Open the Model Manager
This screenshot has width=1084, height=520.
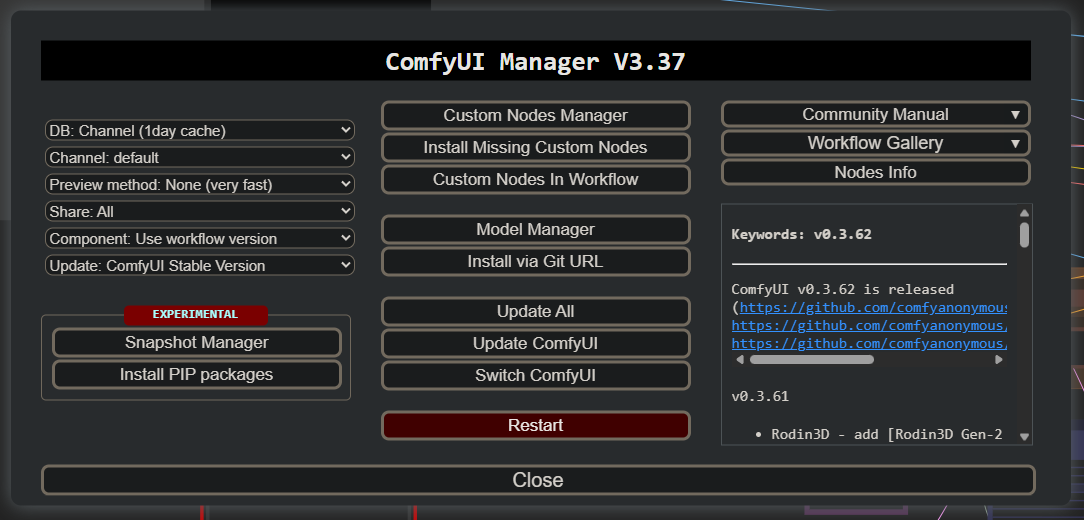[535, 229]
